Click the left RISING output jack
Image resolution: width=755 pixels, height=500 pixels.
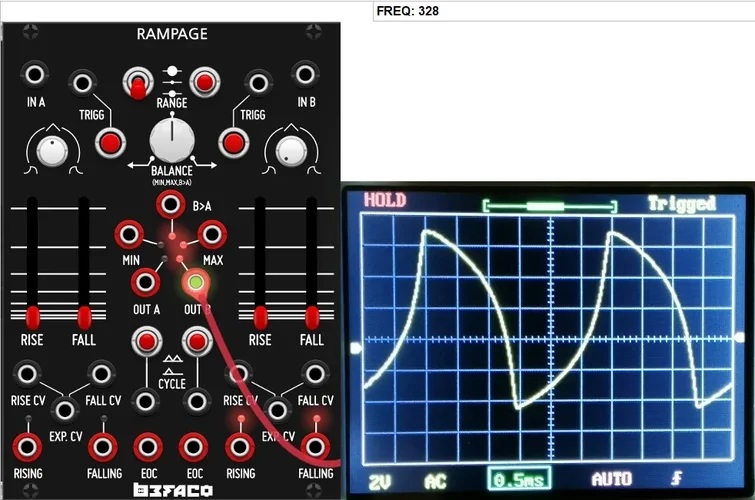tap(27, 447)
